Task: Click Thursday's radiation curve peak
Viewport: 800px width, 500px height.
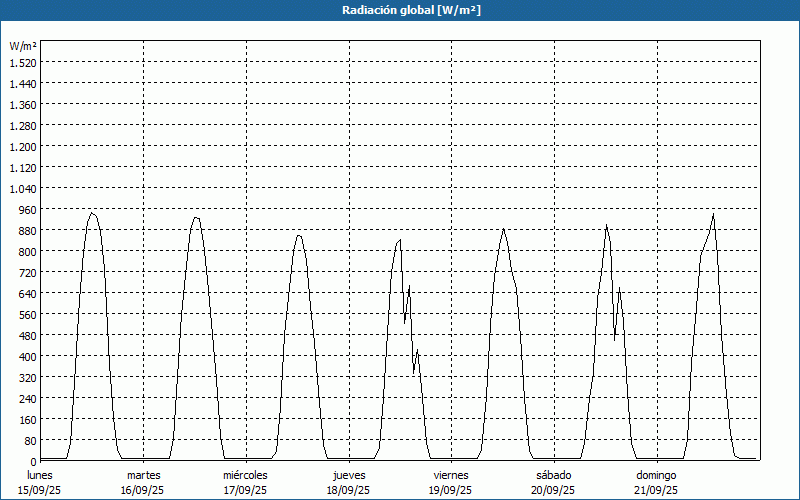Action: tap(400, 240)
